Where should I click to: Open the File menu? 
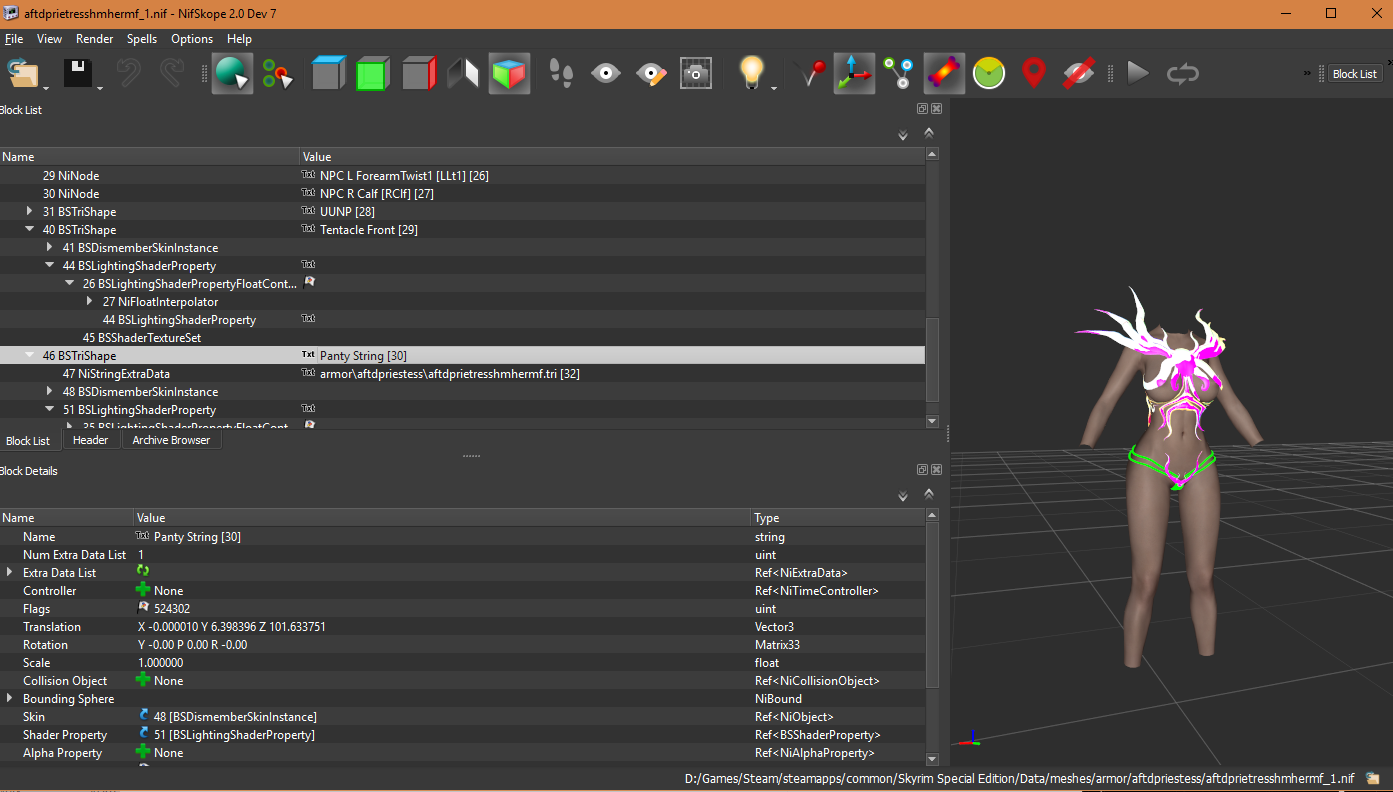[14, 39]
